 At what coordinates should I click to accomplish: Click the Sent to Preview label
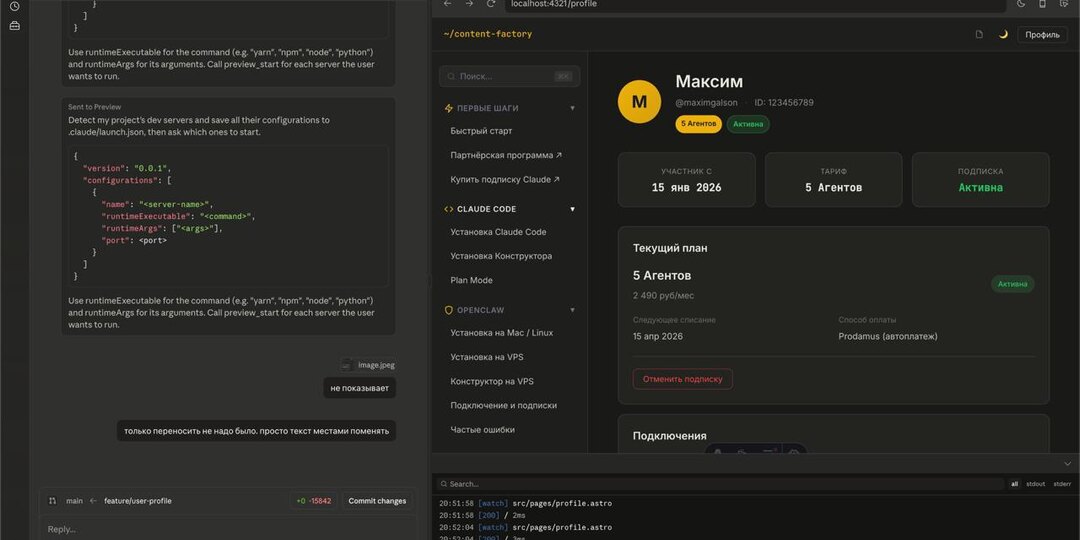(x=94, y=107)
